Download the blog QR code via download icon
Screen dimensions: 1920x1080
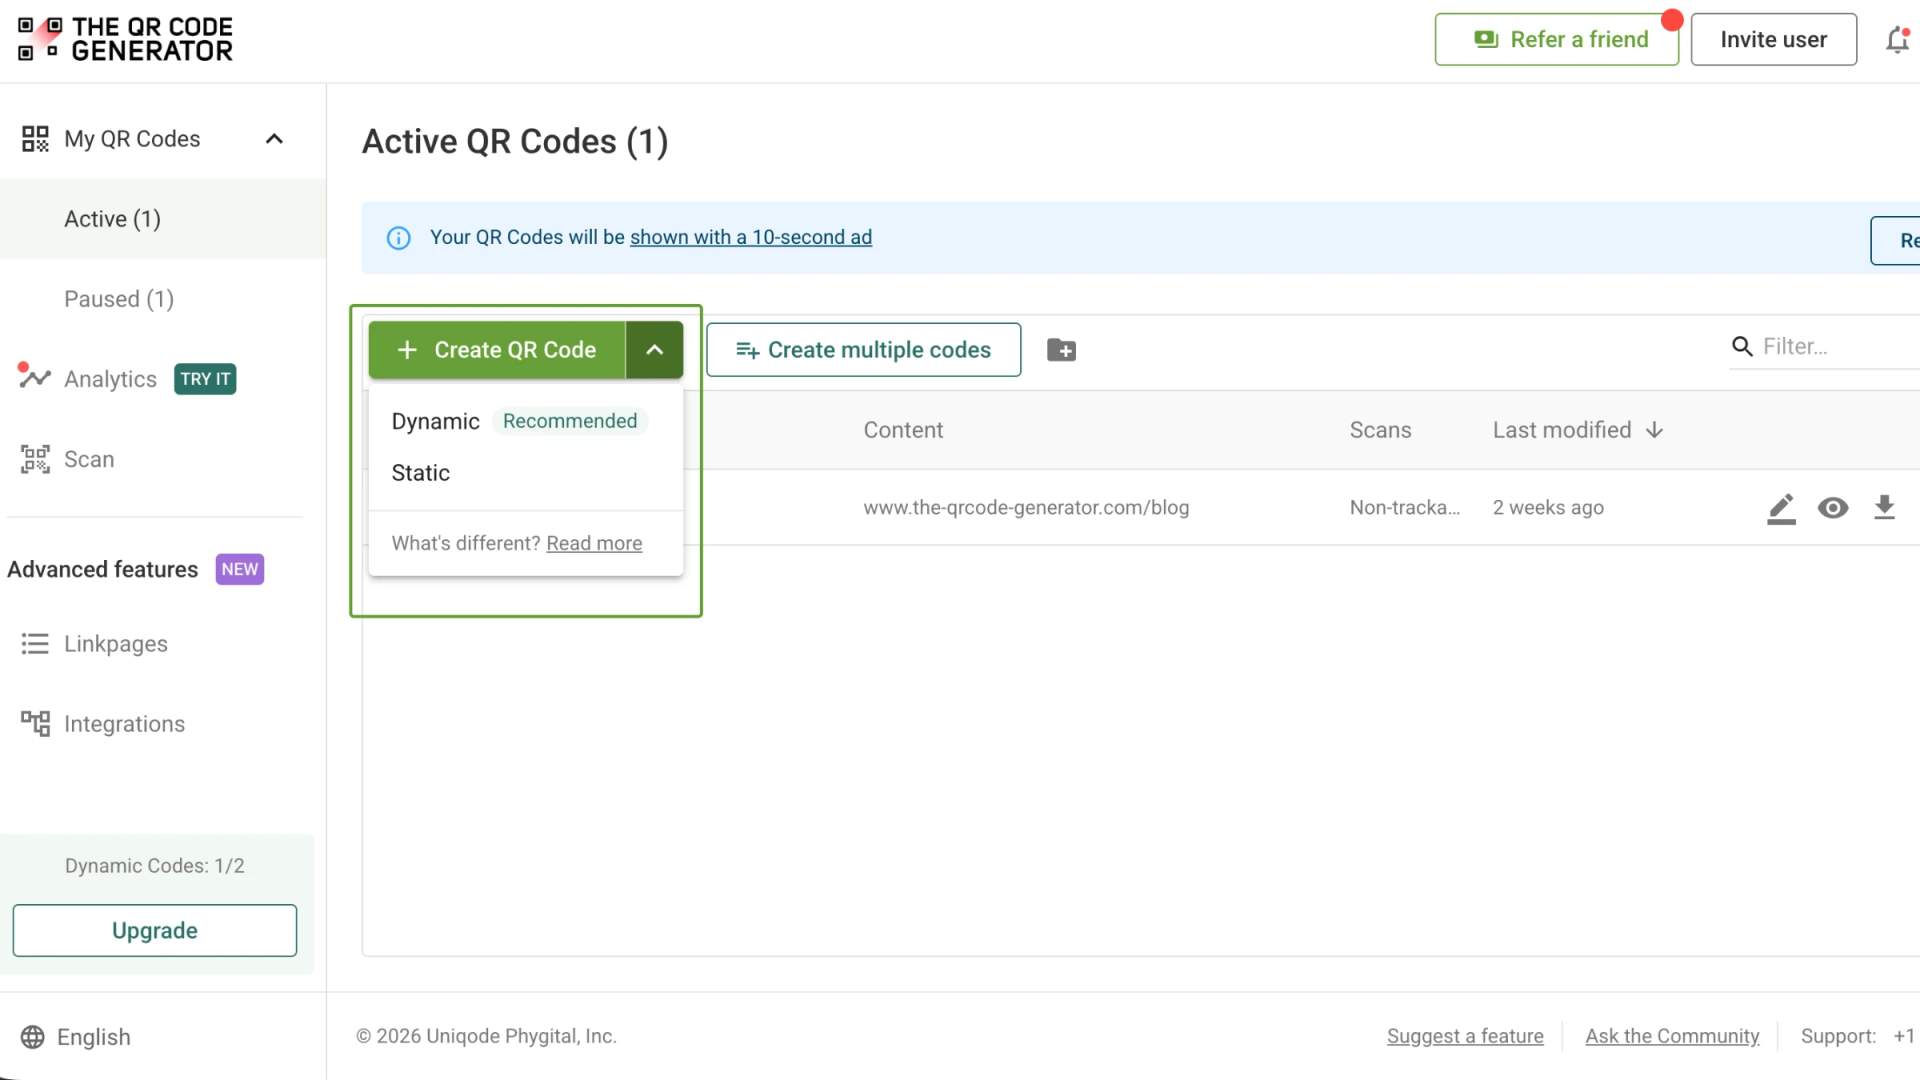(x=1884, y=508)
